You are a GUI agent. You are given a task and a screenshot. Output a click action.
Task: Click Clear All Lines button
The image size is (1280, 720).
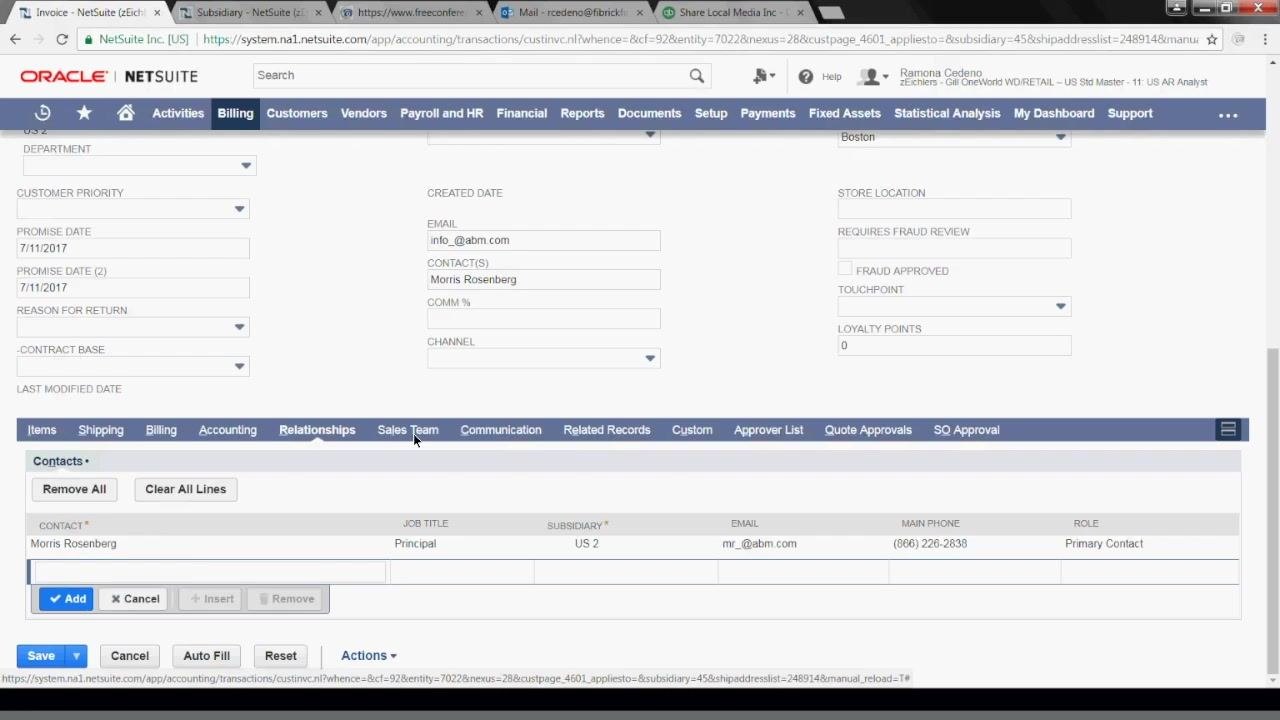(185, 489)
